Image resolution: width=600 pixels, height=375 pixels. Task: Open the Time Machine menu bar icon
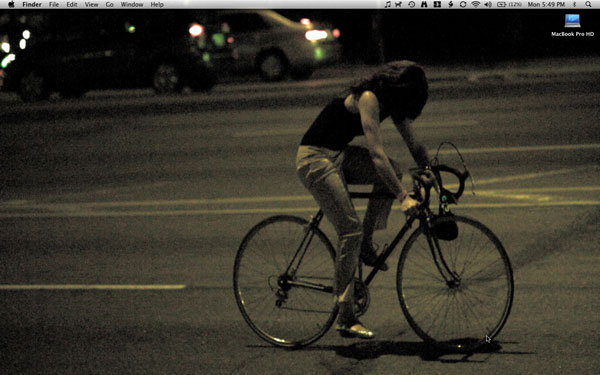click(x=411, y=4)
